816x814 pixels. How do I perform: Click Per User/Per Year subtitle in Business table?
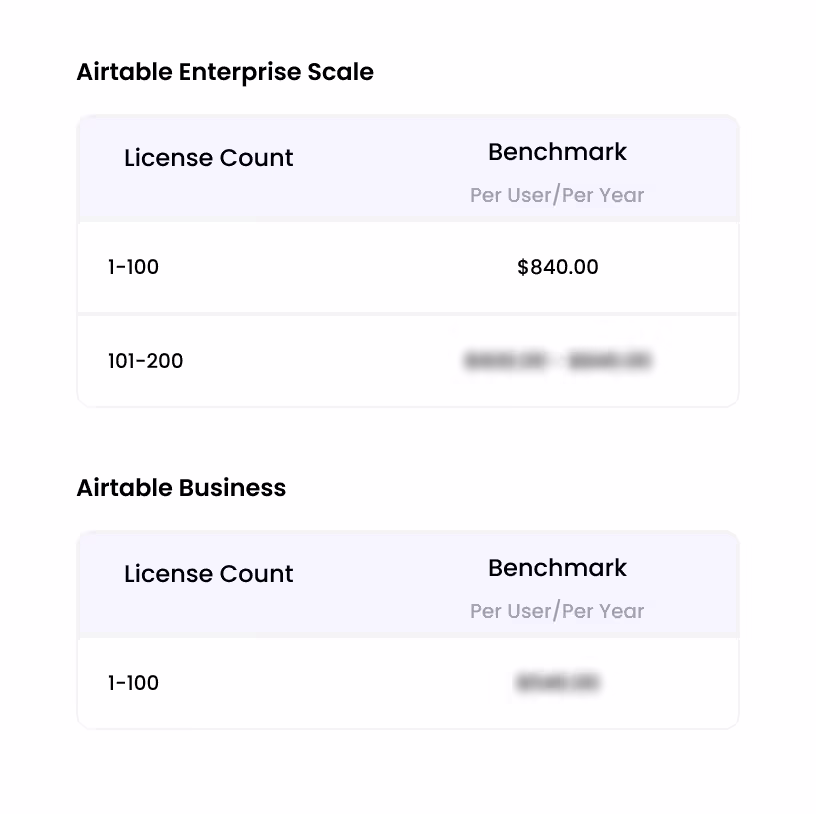[x=557, y=611]
